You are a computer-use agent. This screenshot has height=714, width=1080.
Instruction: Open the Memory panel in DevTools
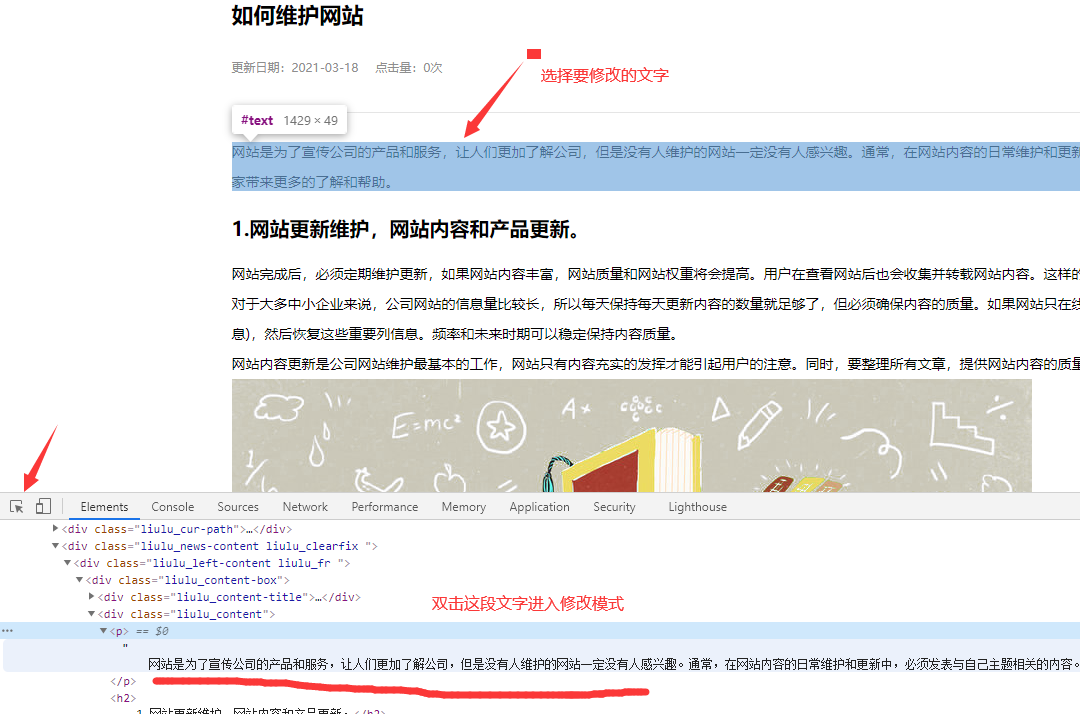click(x=463, y=506)
